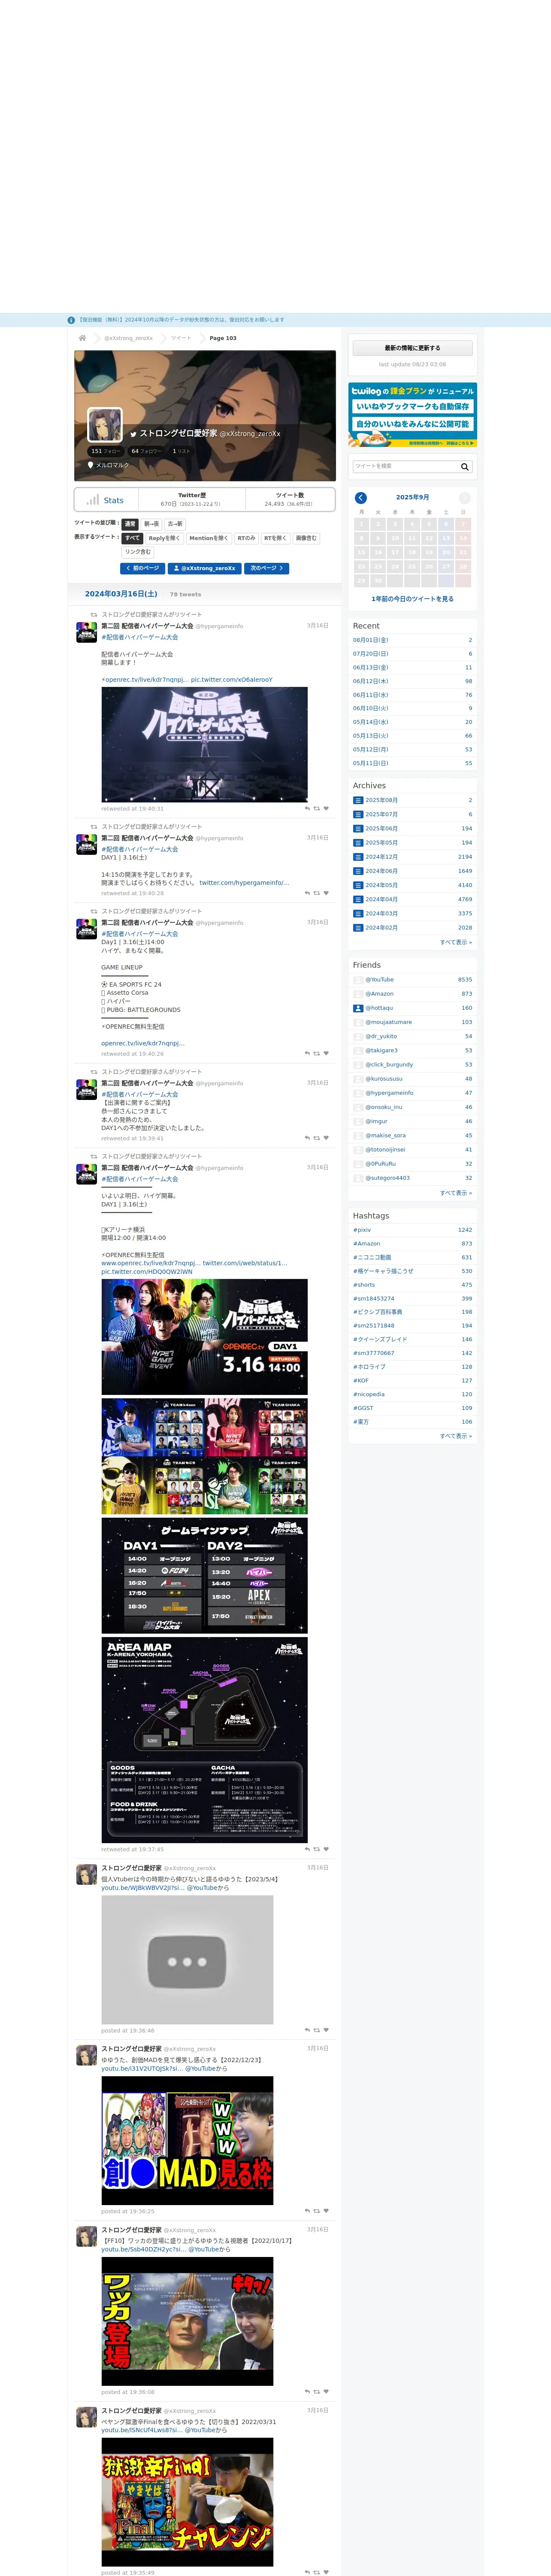Go to 次のページ
The image size is (551, 2576).
point(267,568)
